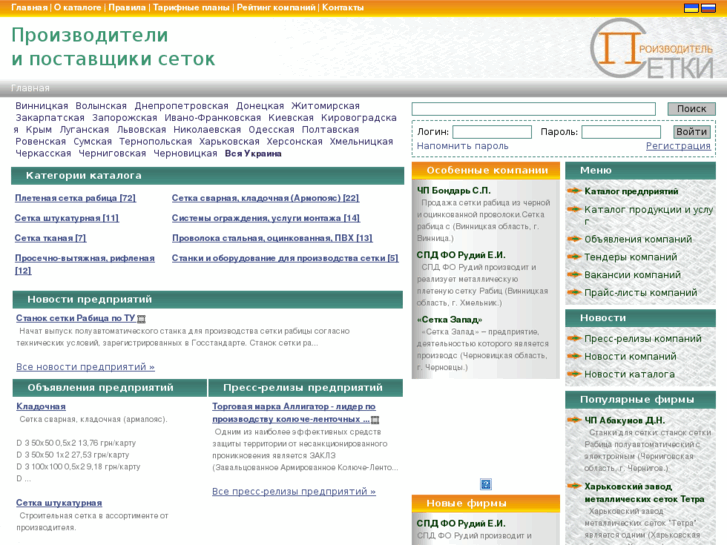The image size is (727, 545).
Task: Open Сетка штукатурная announcement link
Action: (x=59, y=503)
